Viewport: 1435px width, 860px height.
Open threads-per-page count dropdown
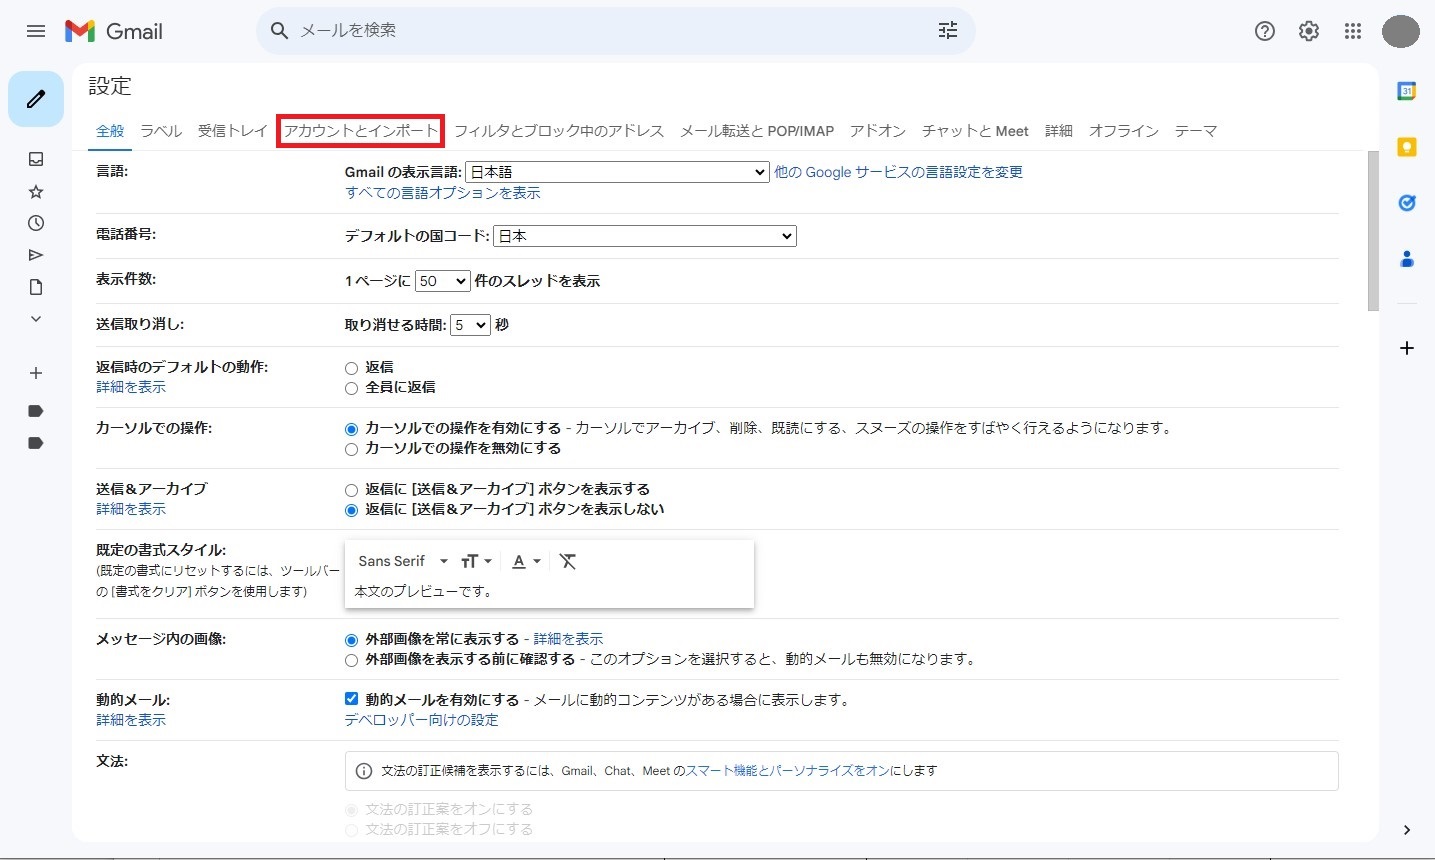[442, 281]
